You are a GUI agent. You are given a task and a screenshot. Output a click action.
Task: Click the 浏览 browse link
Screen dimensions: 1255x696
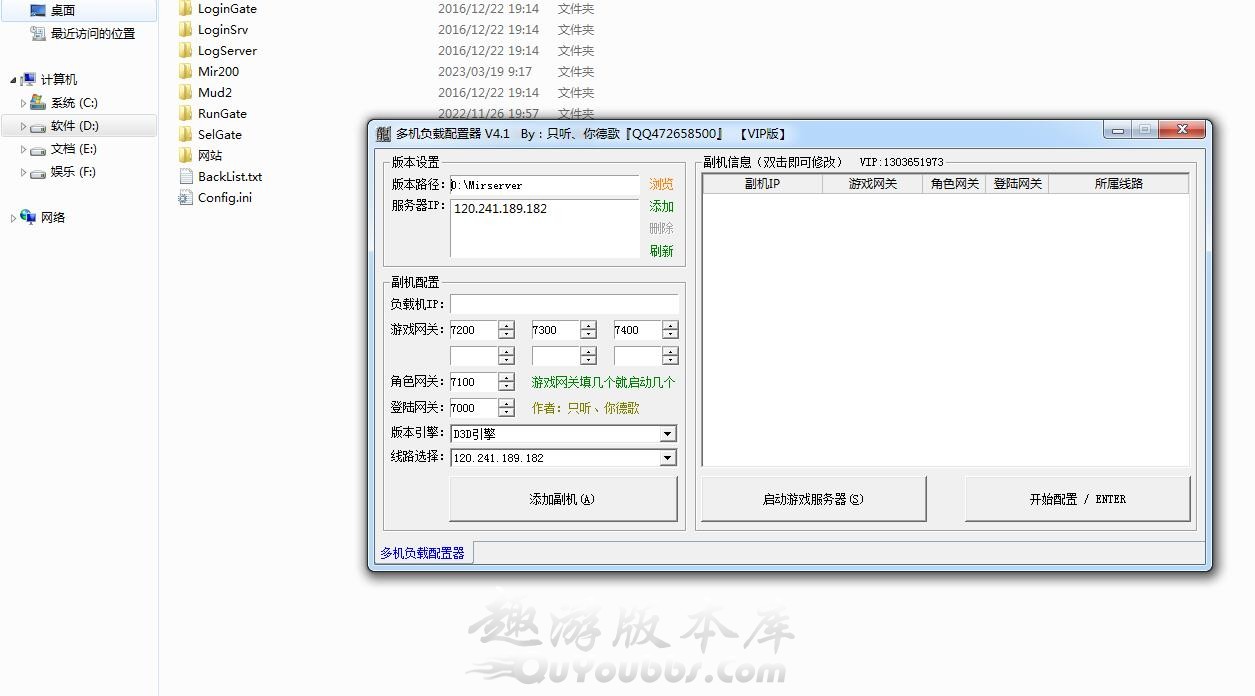661,185
